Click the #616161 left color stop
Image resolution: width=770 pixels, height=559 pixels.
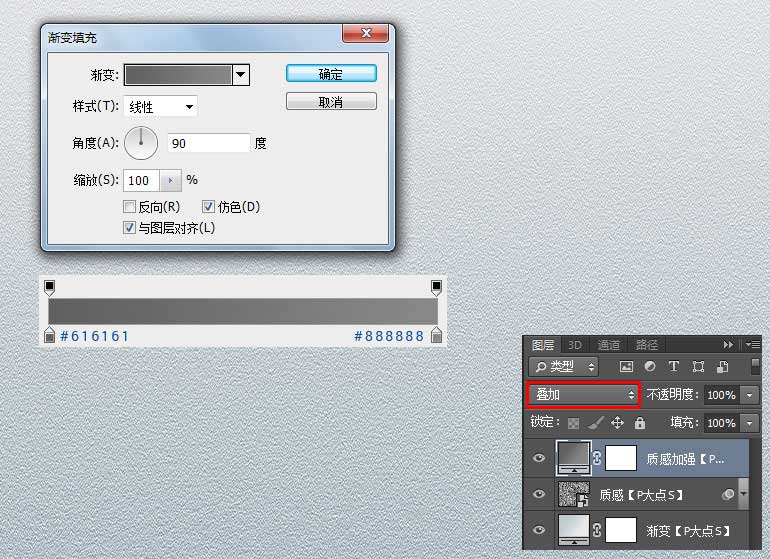point(49,336)
